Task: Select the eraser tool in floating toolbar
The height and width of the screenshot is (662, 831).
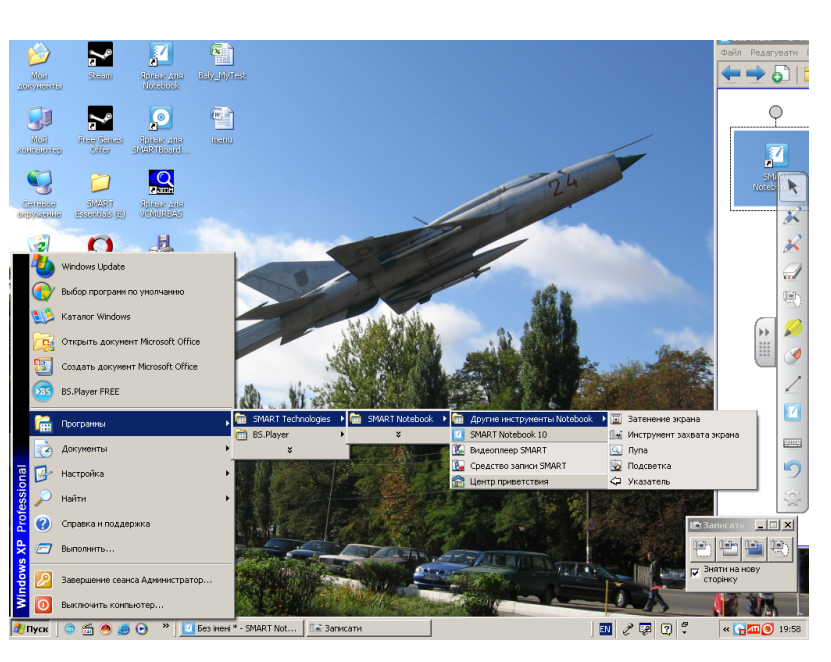Action: click(x=792, y=271)
